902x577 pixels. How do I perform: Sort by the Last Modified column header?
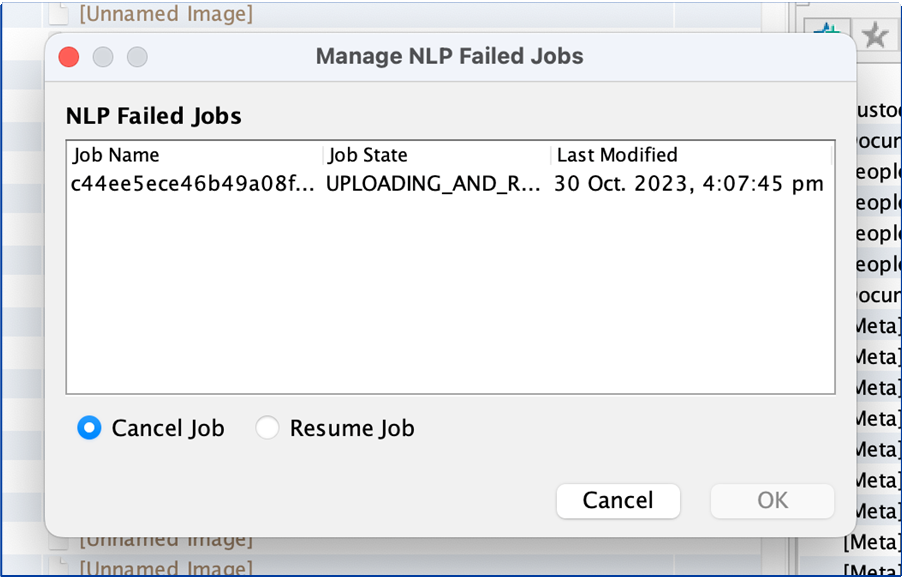tap(691, 155)
